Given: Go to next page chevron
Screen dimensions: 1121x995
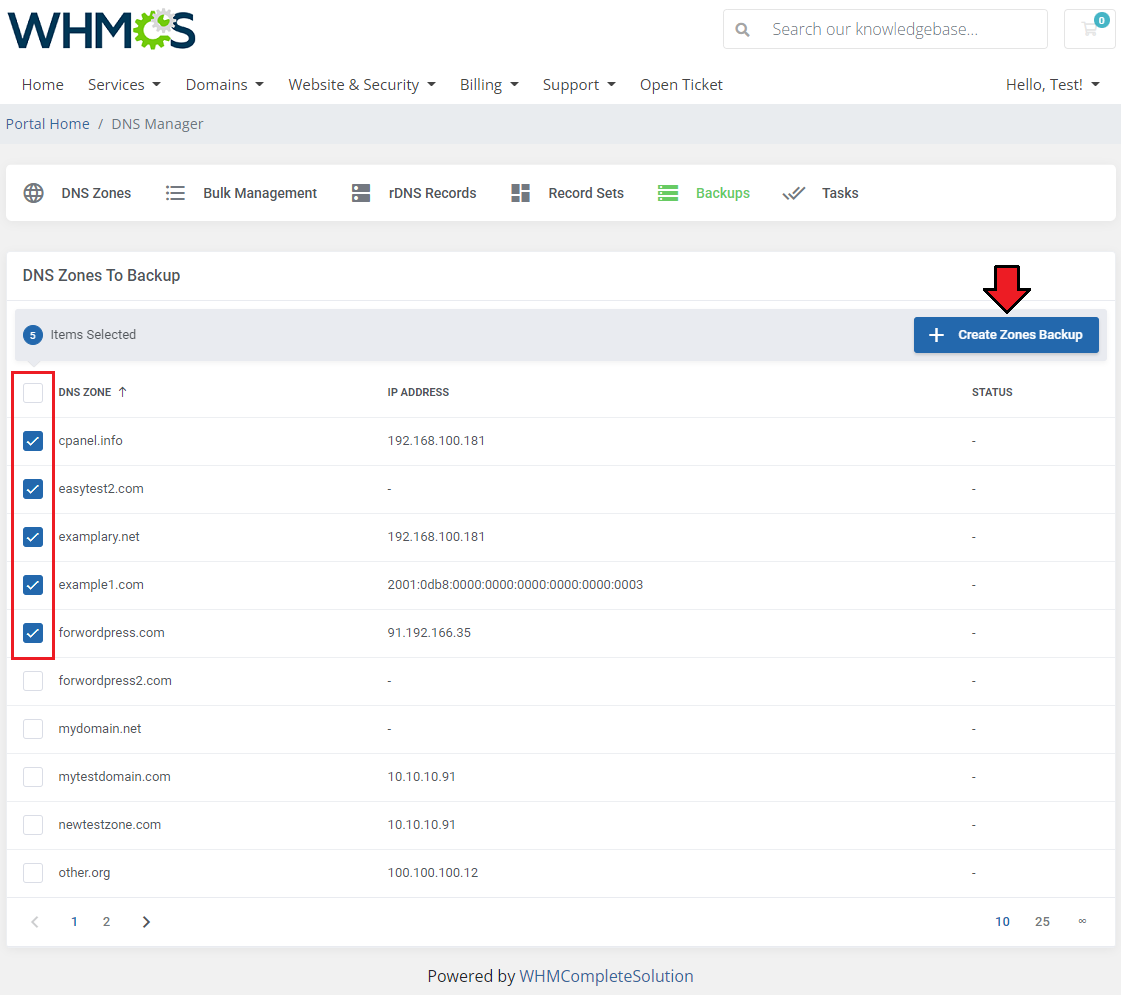Looking at the screenshot, I should click(x=147, y=922).
